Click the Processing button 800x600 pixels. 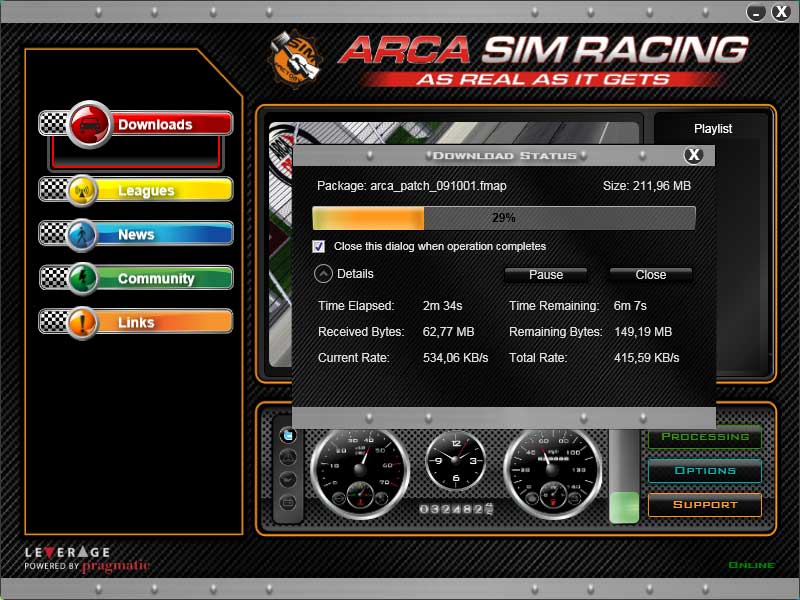[705, 437]
